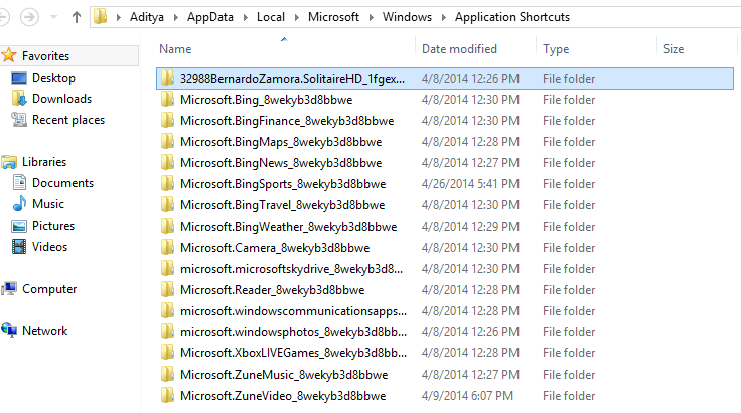Click the 4/26/2014 5:41 PM date cell

470,184
